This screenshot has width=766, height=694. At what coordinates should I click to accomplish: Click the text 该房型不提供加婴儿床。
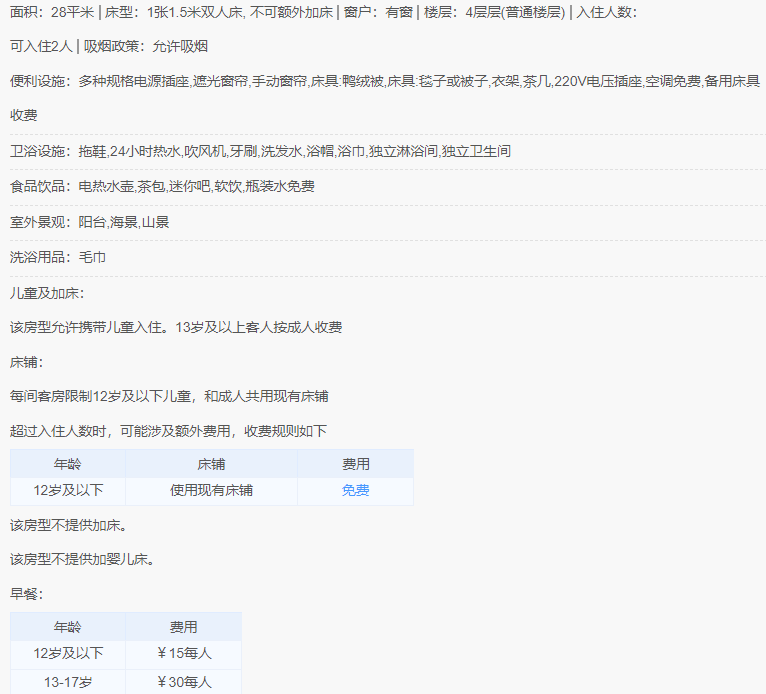coord(82,560)
